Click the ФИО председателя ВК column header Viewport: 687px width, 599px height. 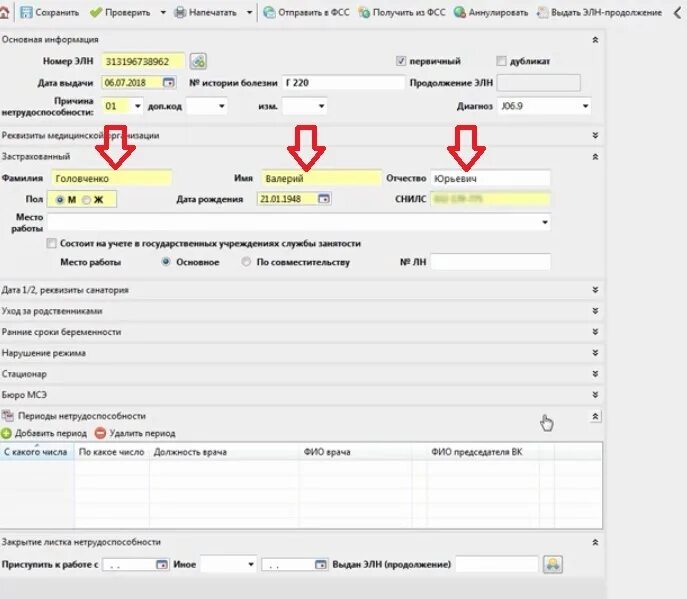(484, 452)
